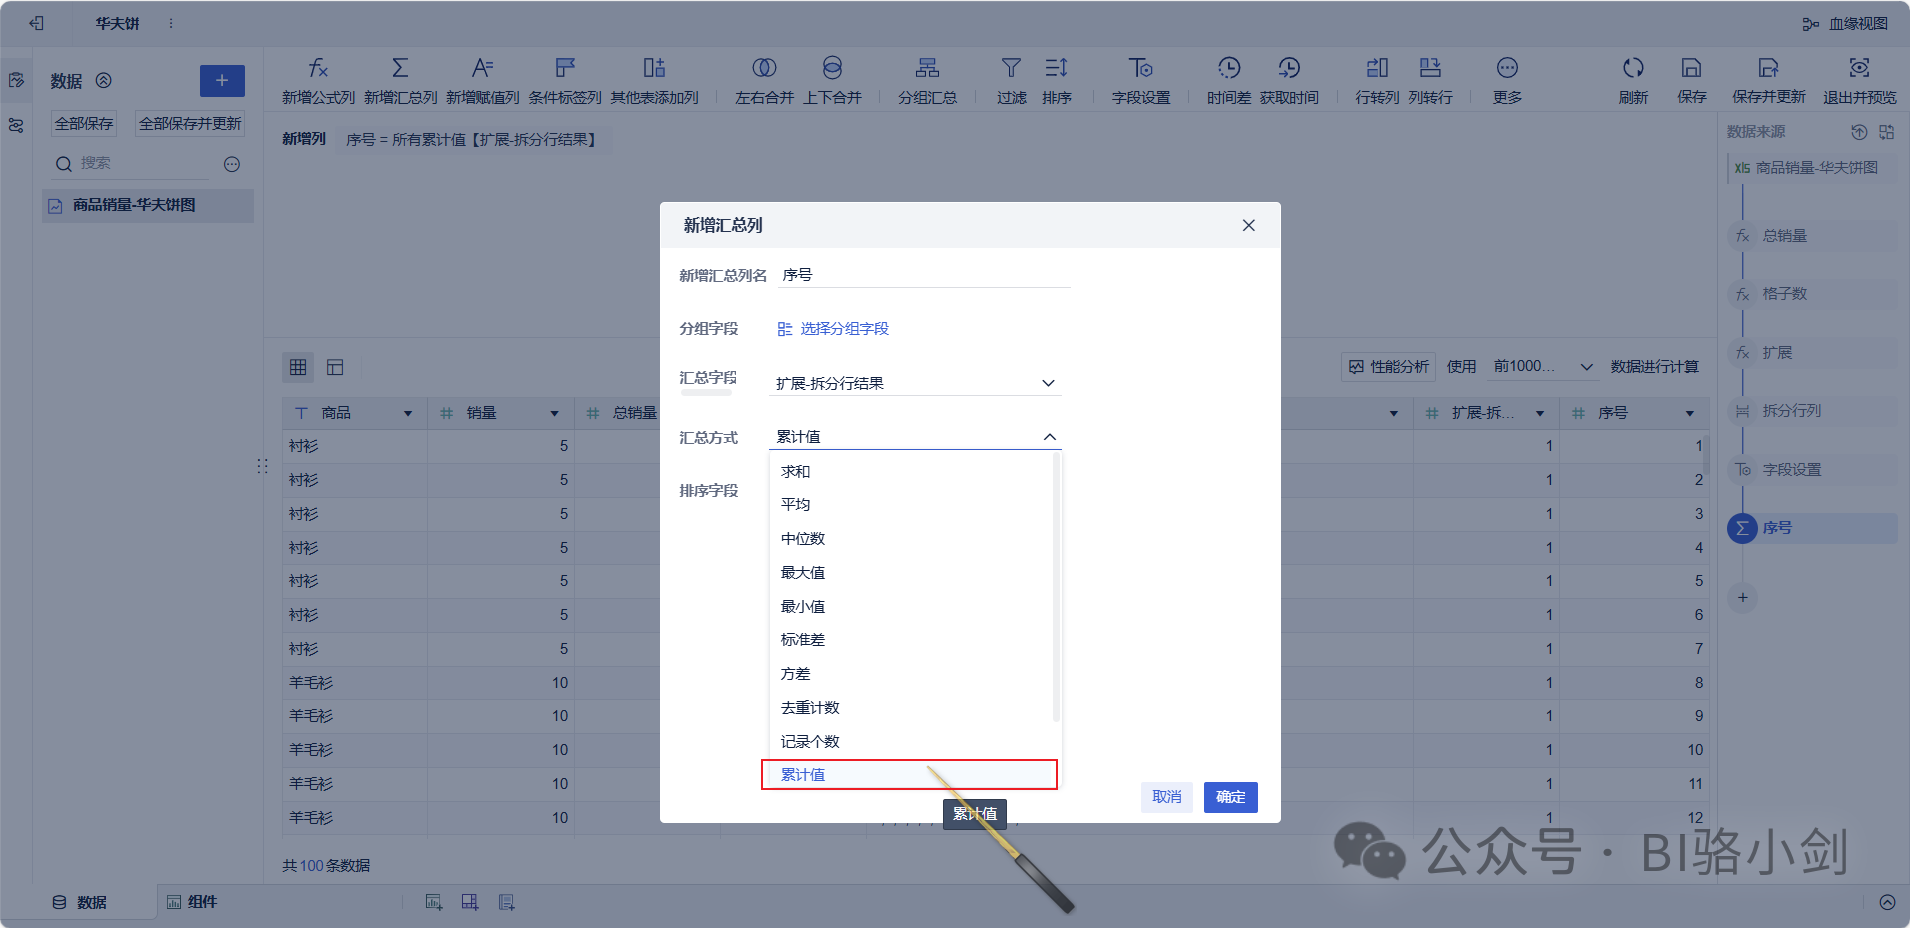Image resolution: width=1910 pixels, height=928 pixels.
Task: Click the add step plus in the flow
Action: (1742, 597)
